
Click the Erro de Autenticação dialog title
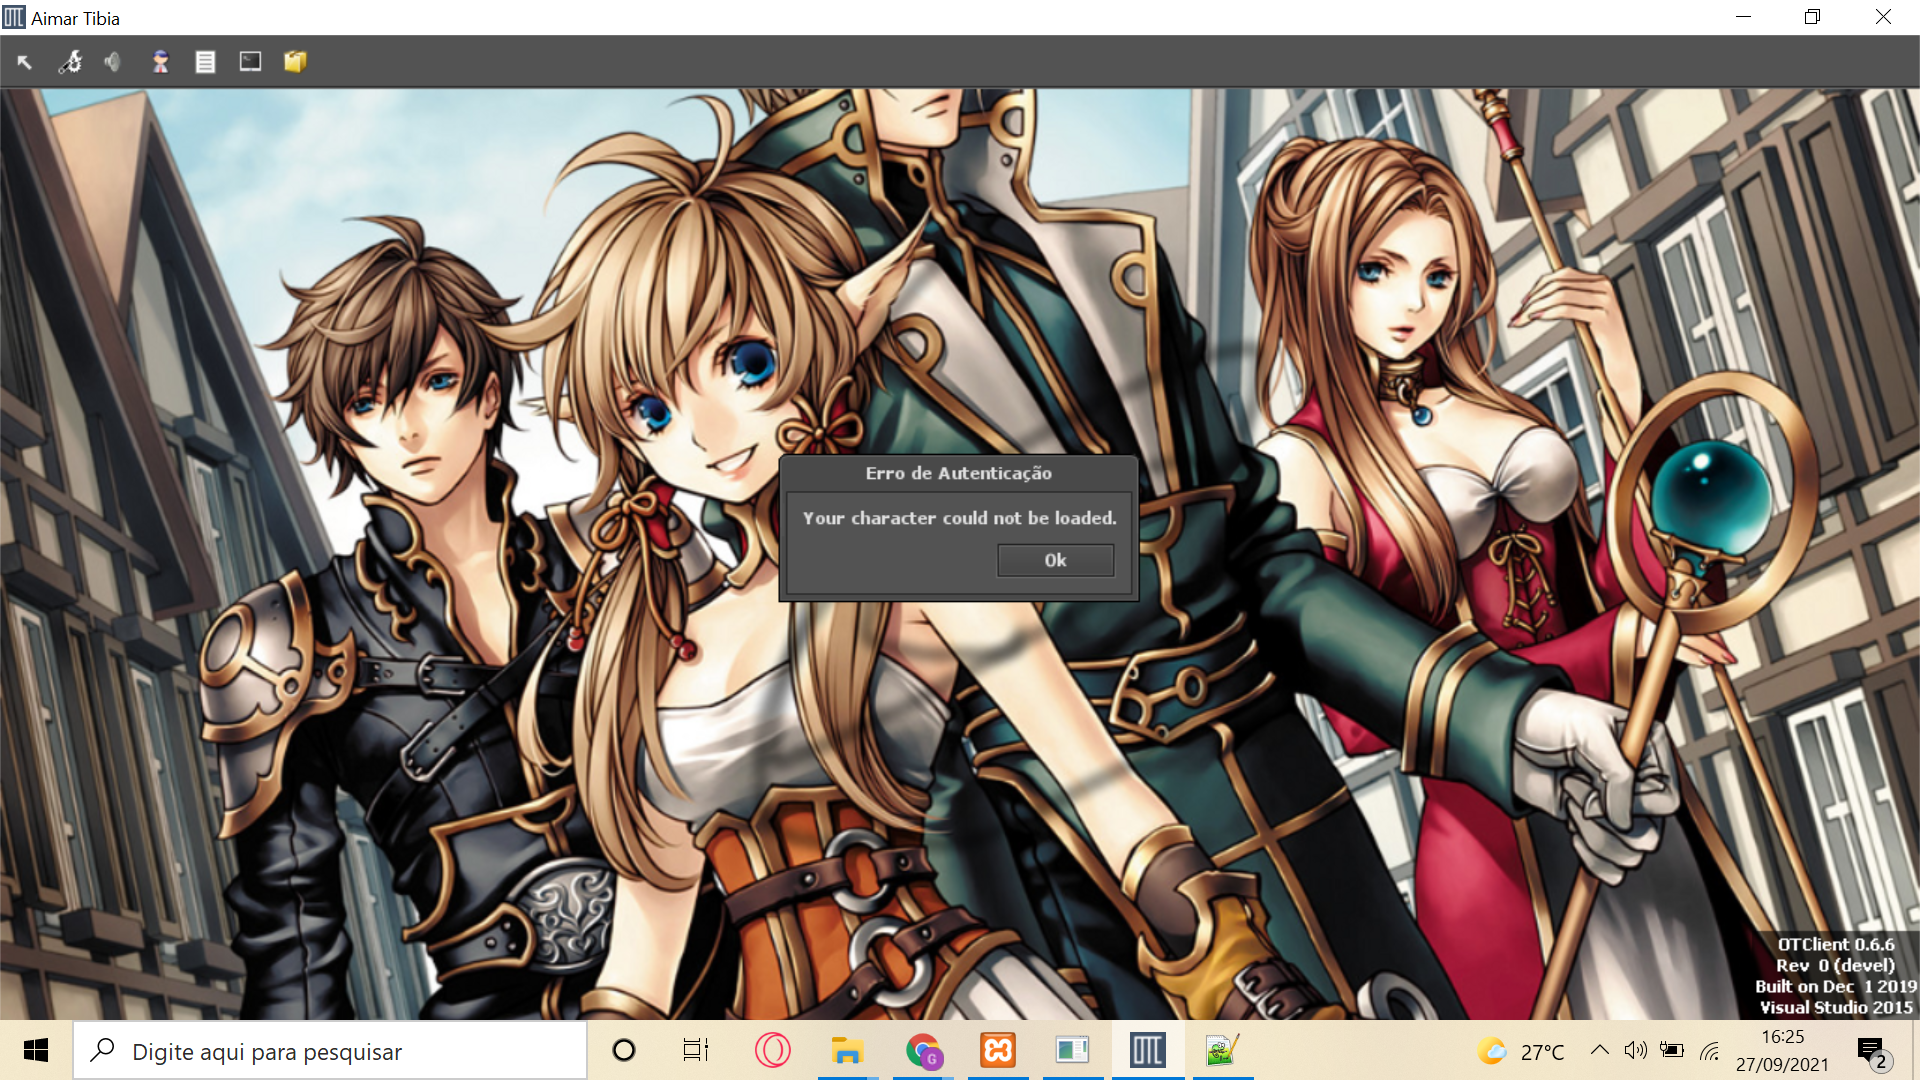coord(958,473)
